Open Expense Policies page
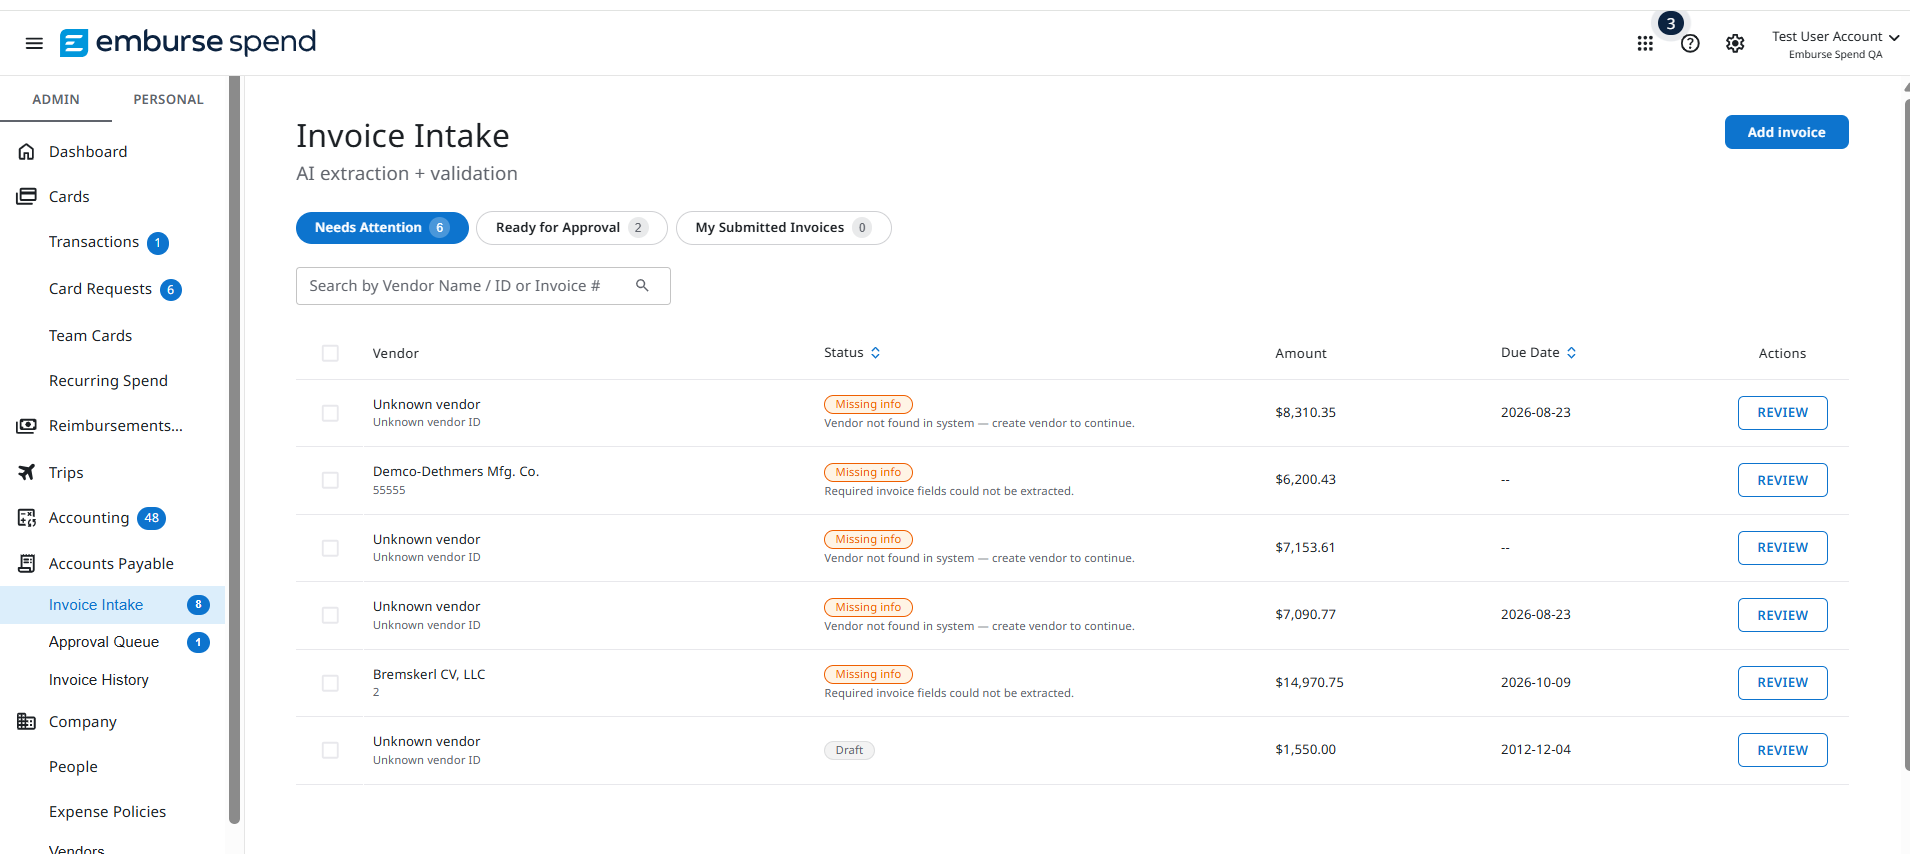Viewport: 1910px width, 854px height. [x=107, y=812]
